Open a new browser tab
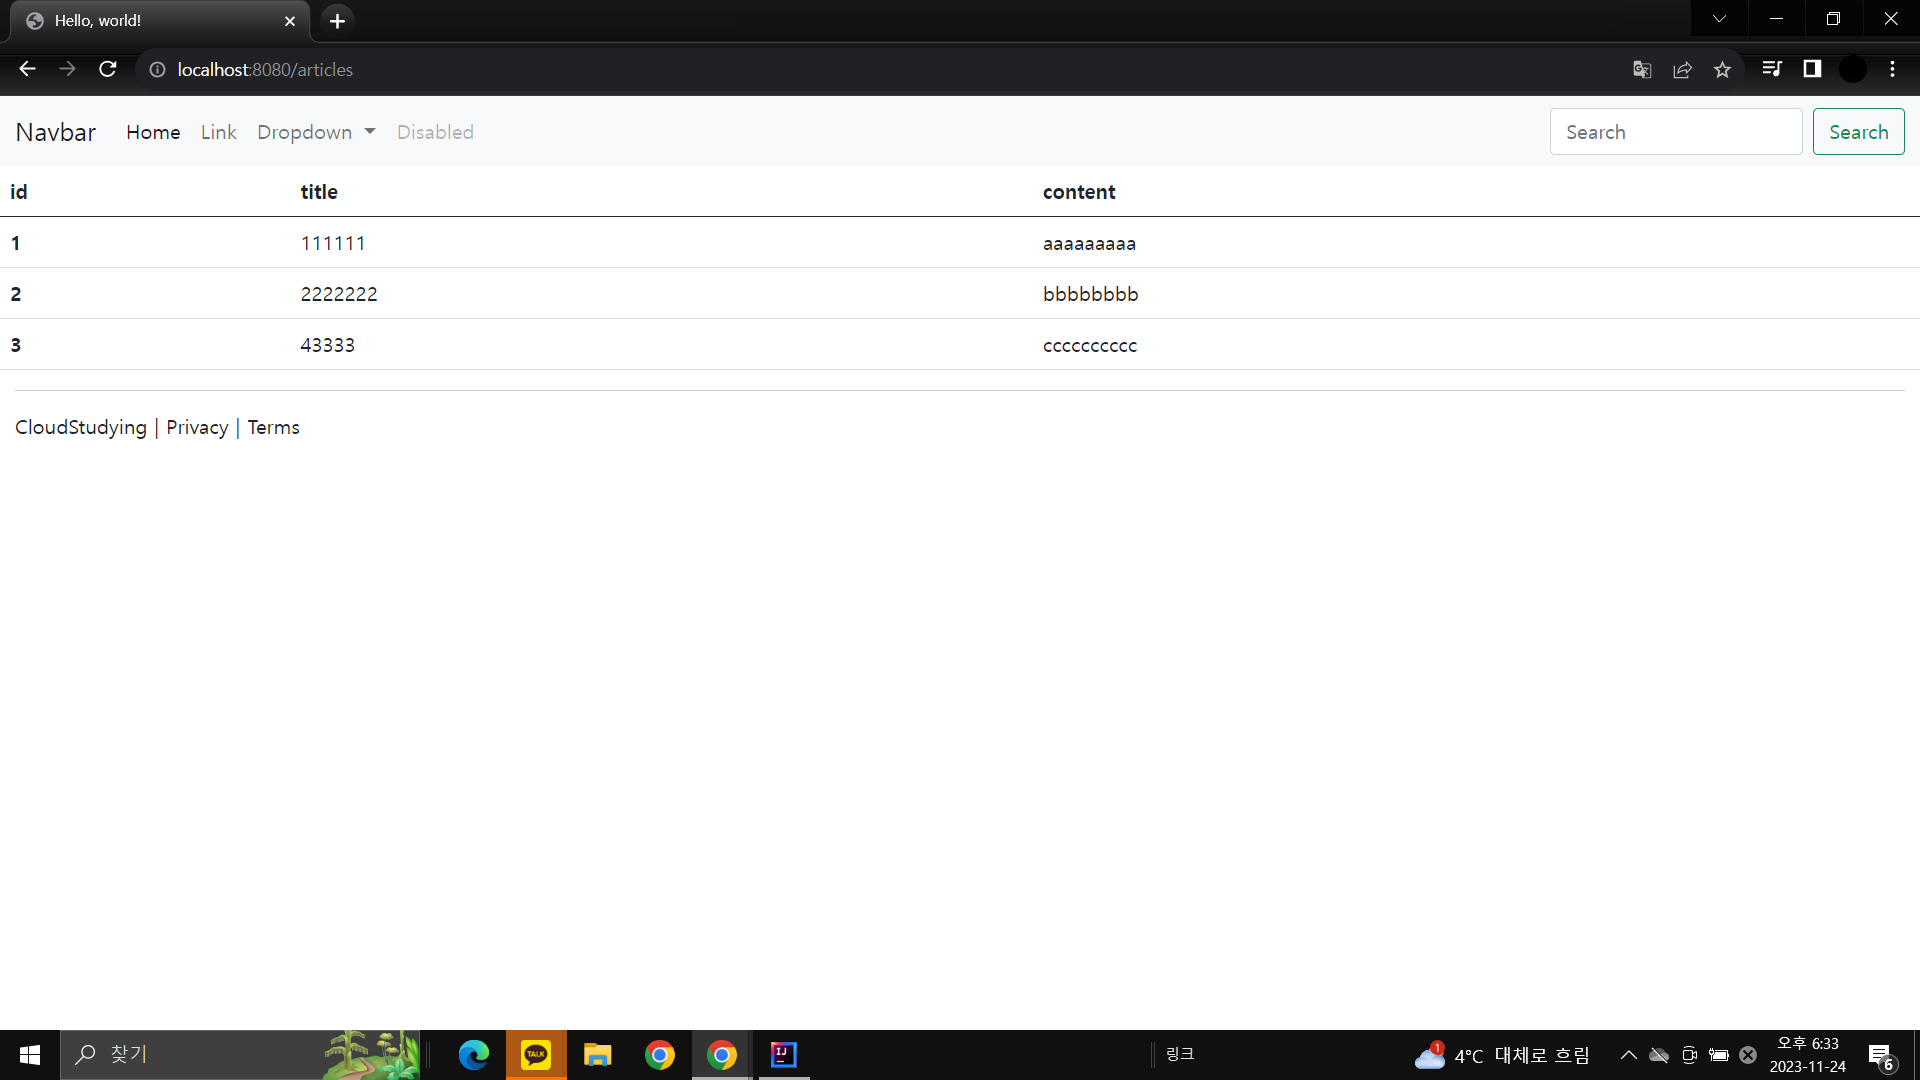Viewport: 1920px width, 1080px height. click(337, 21)
